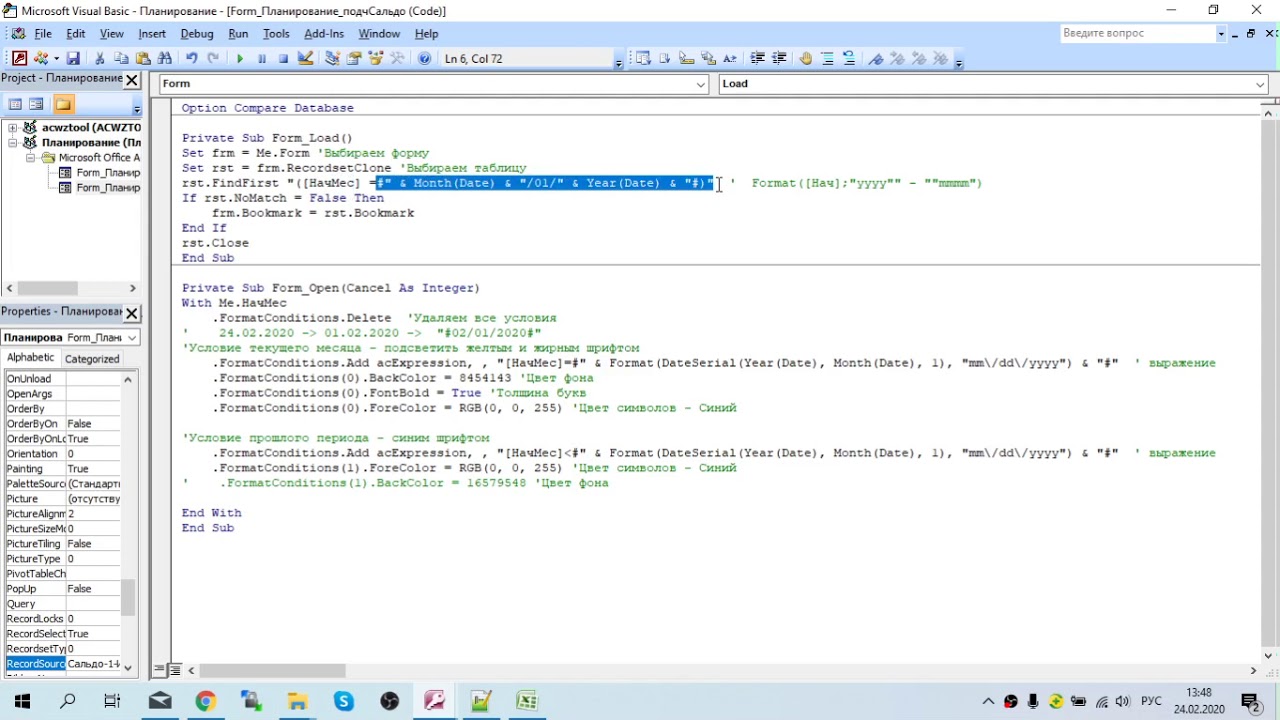This screenshot has height=720, width=1280.
Task: Switch to Categorized properties tab
Action: pos(92,359)
